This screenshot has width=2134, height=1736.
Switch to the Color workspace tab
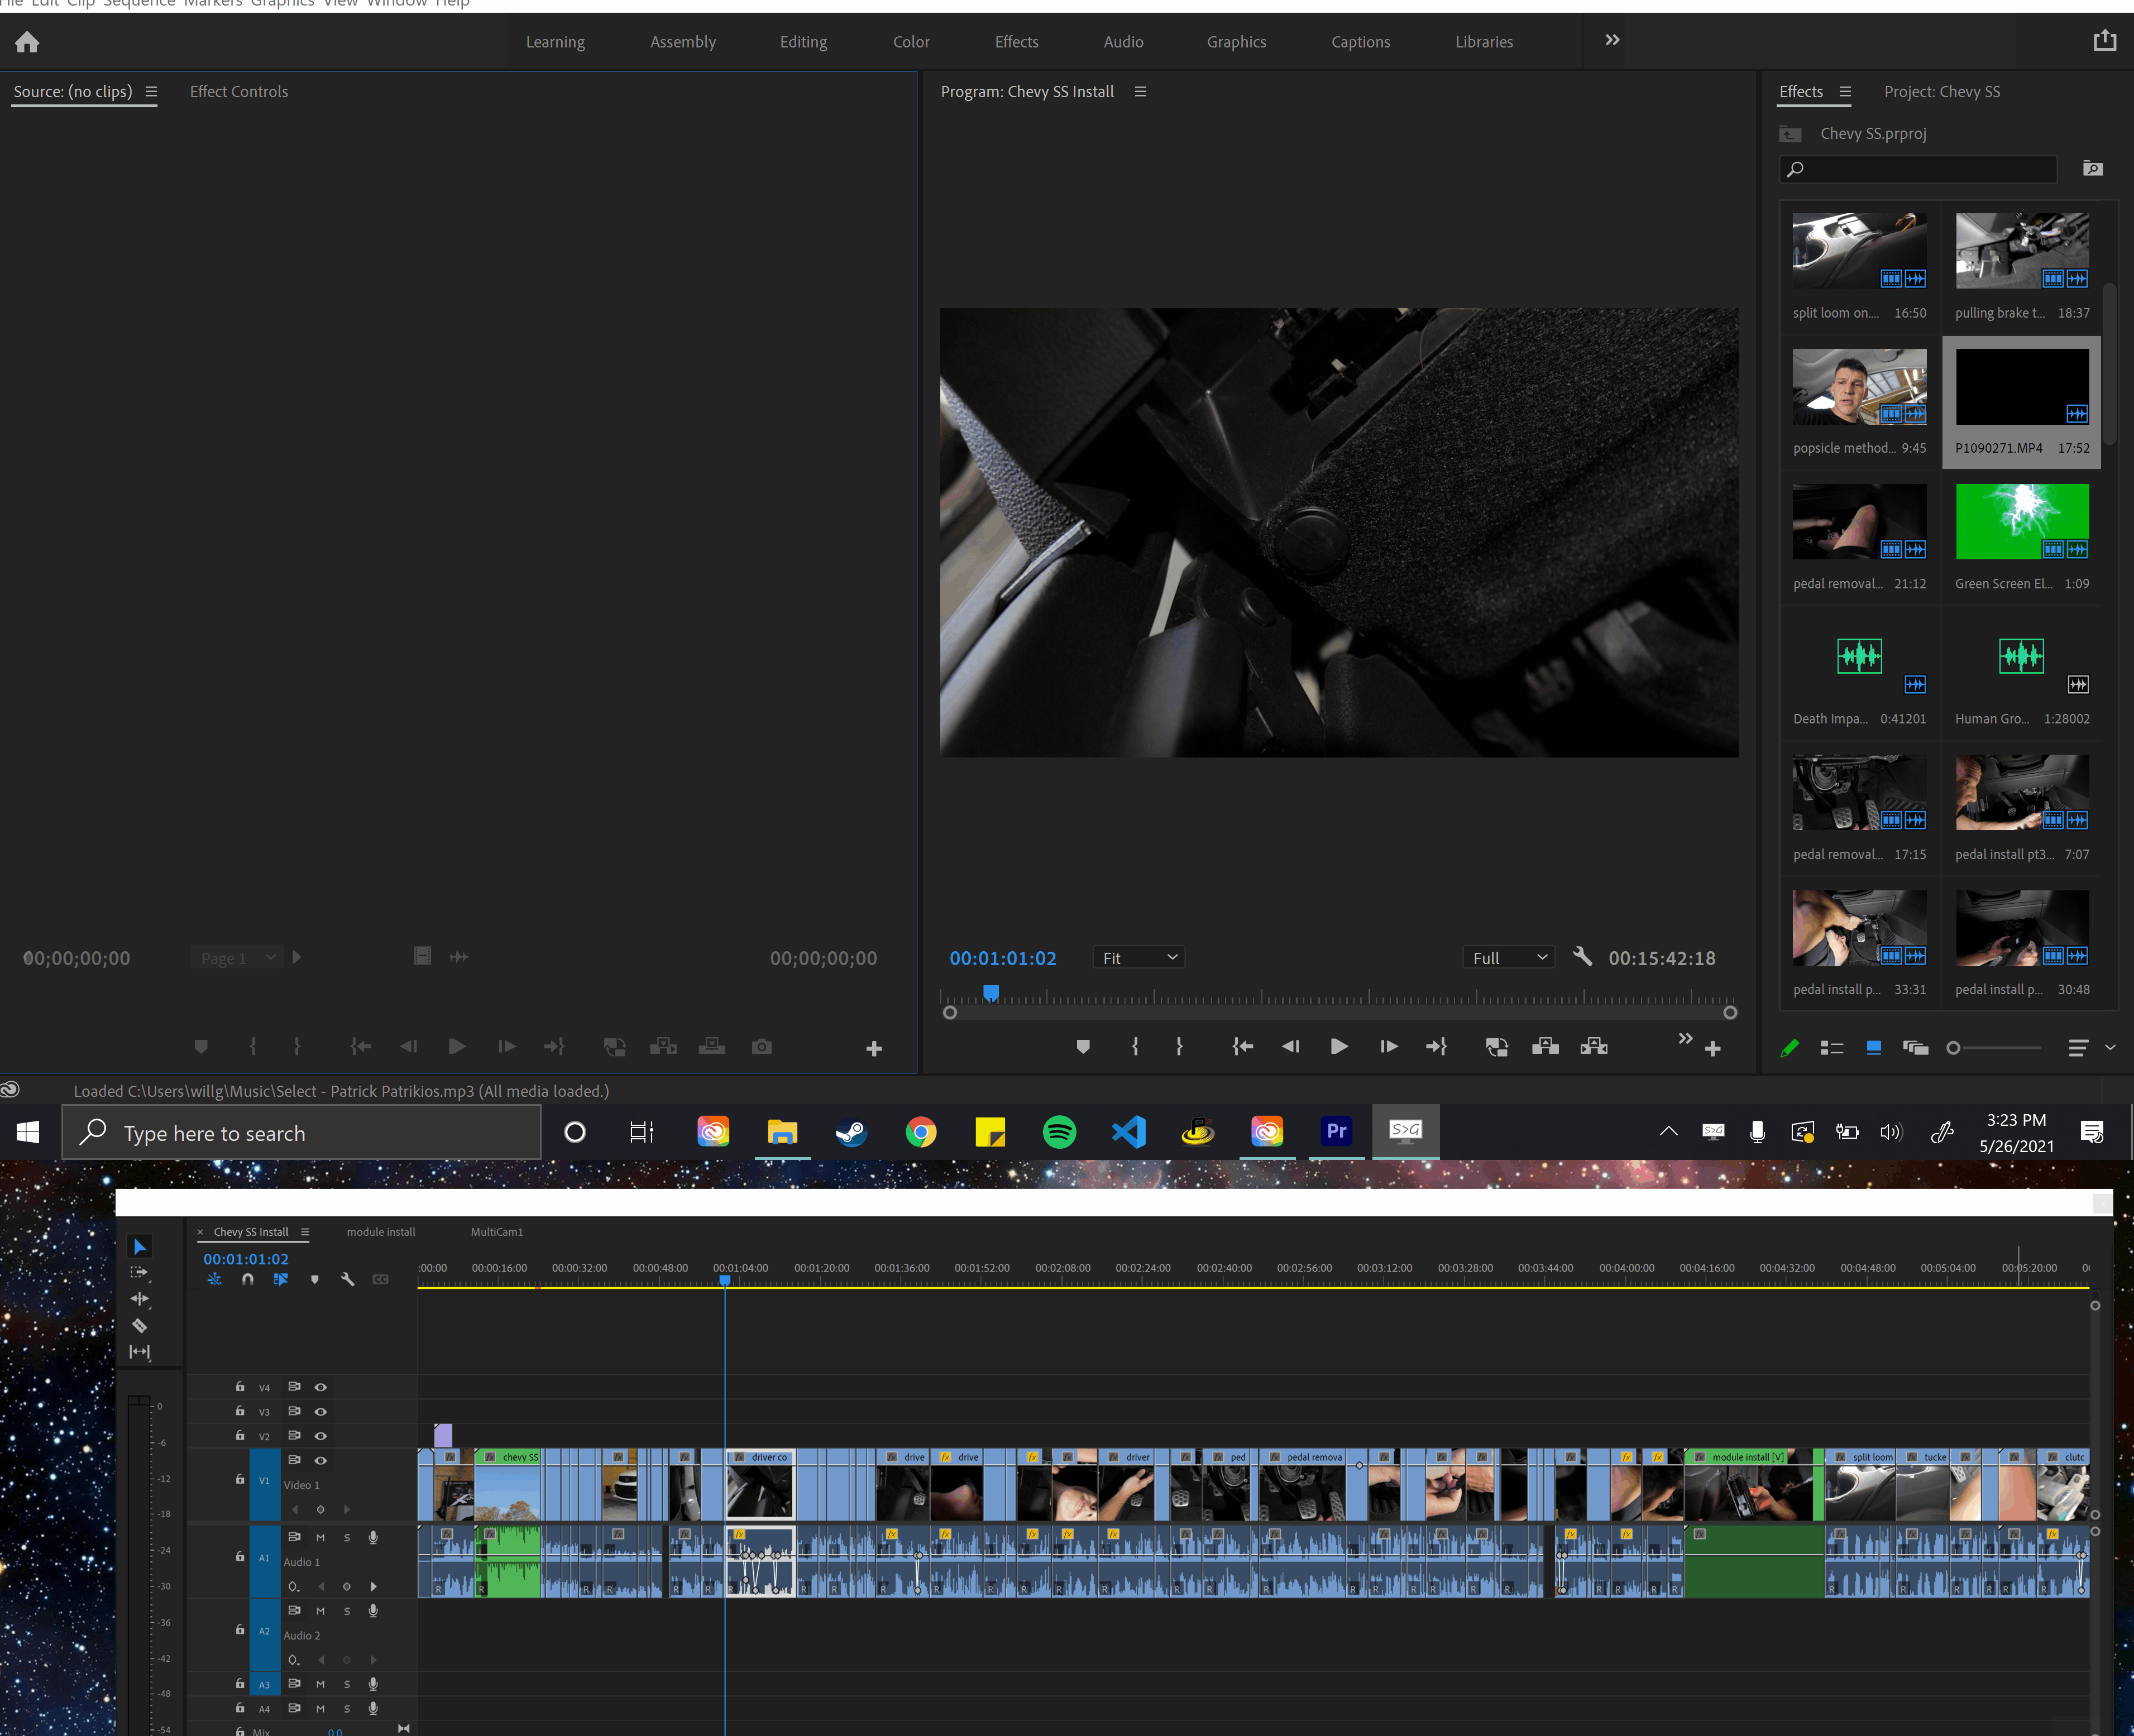[x=911, y=42]
